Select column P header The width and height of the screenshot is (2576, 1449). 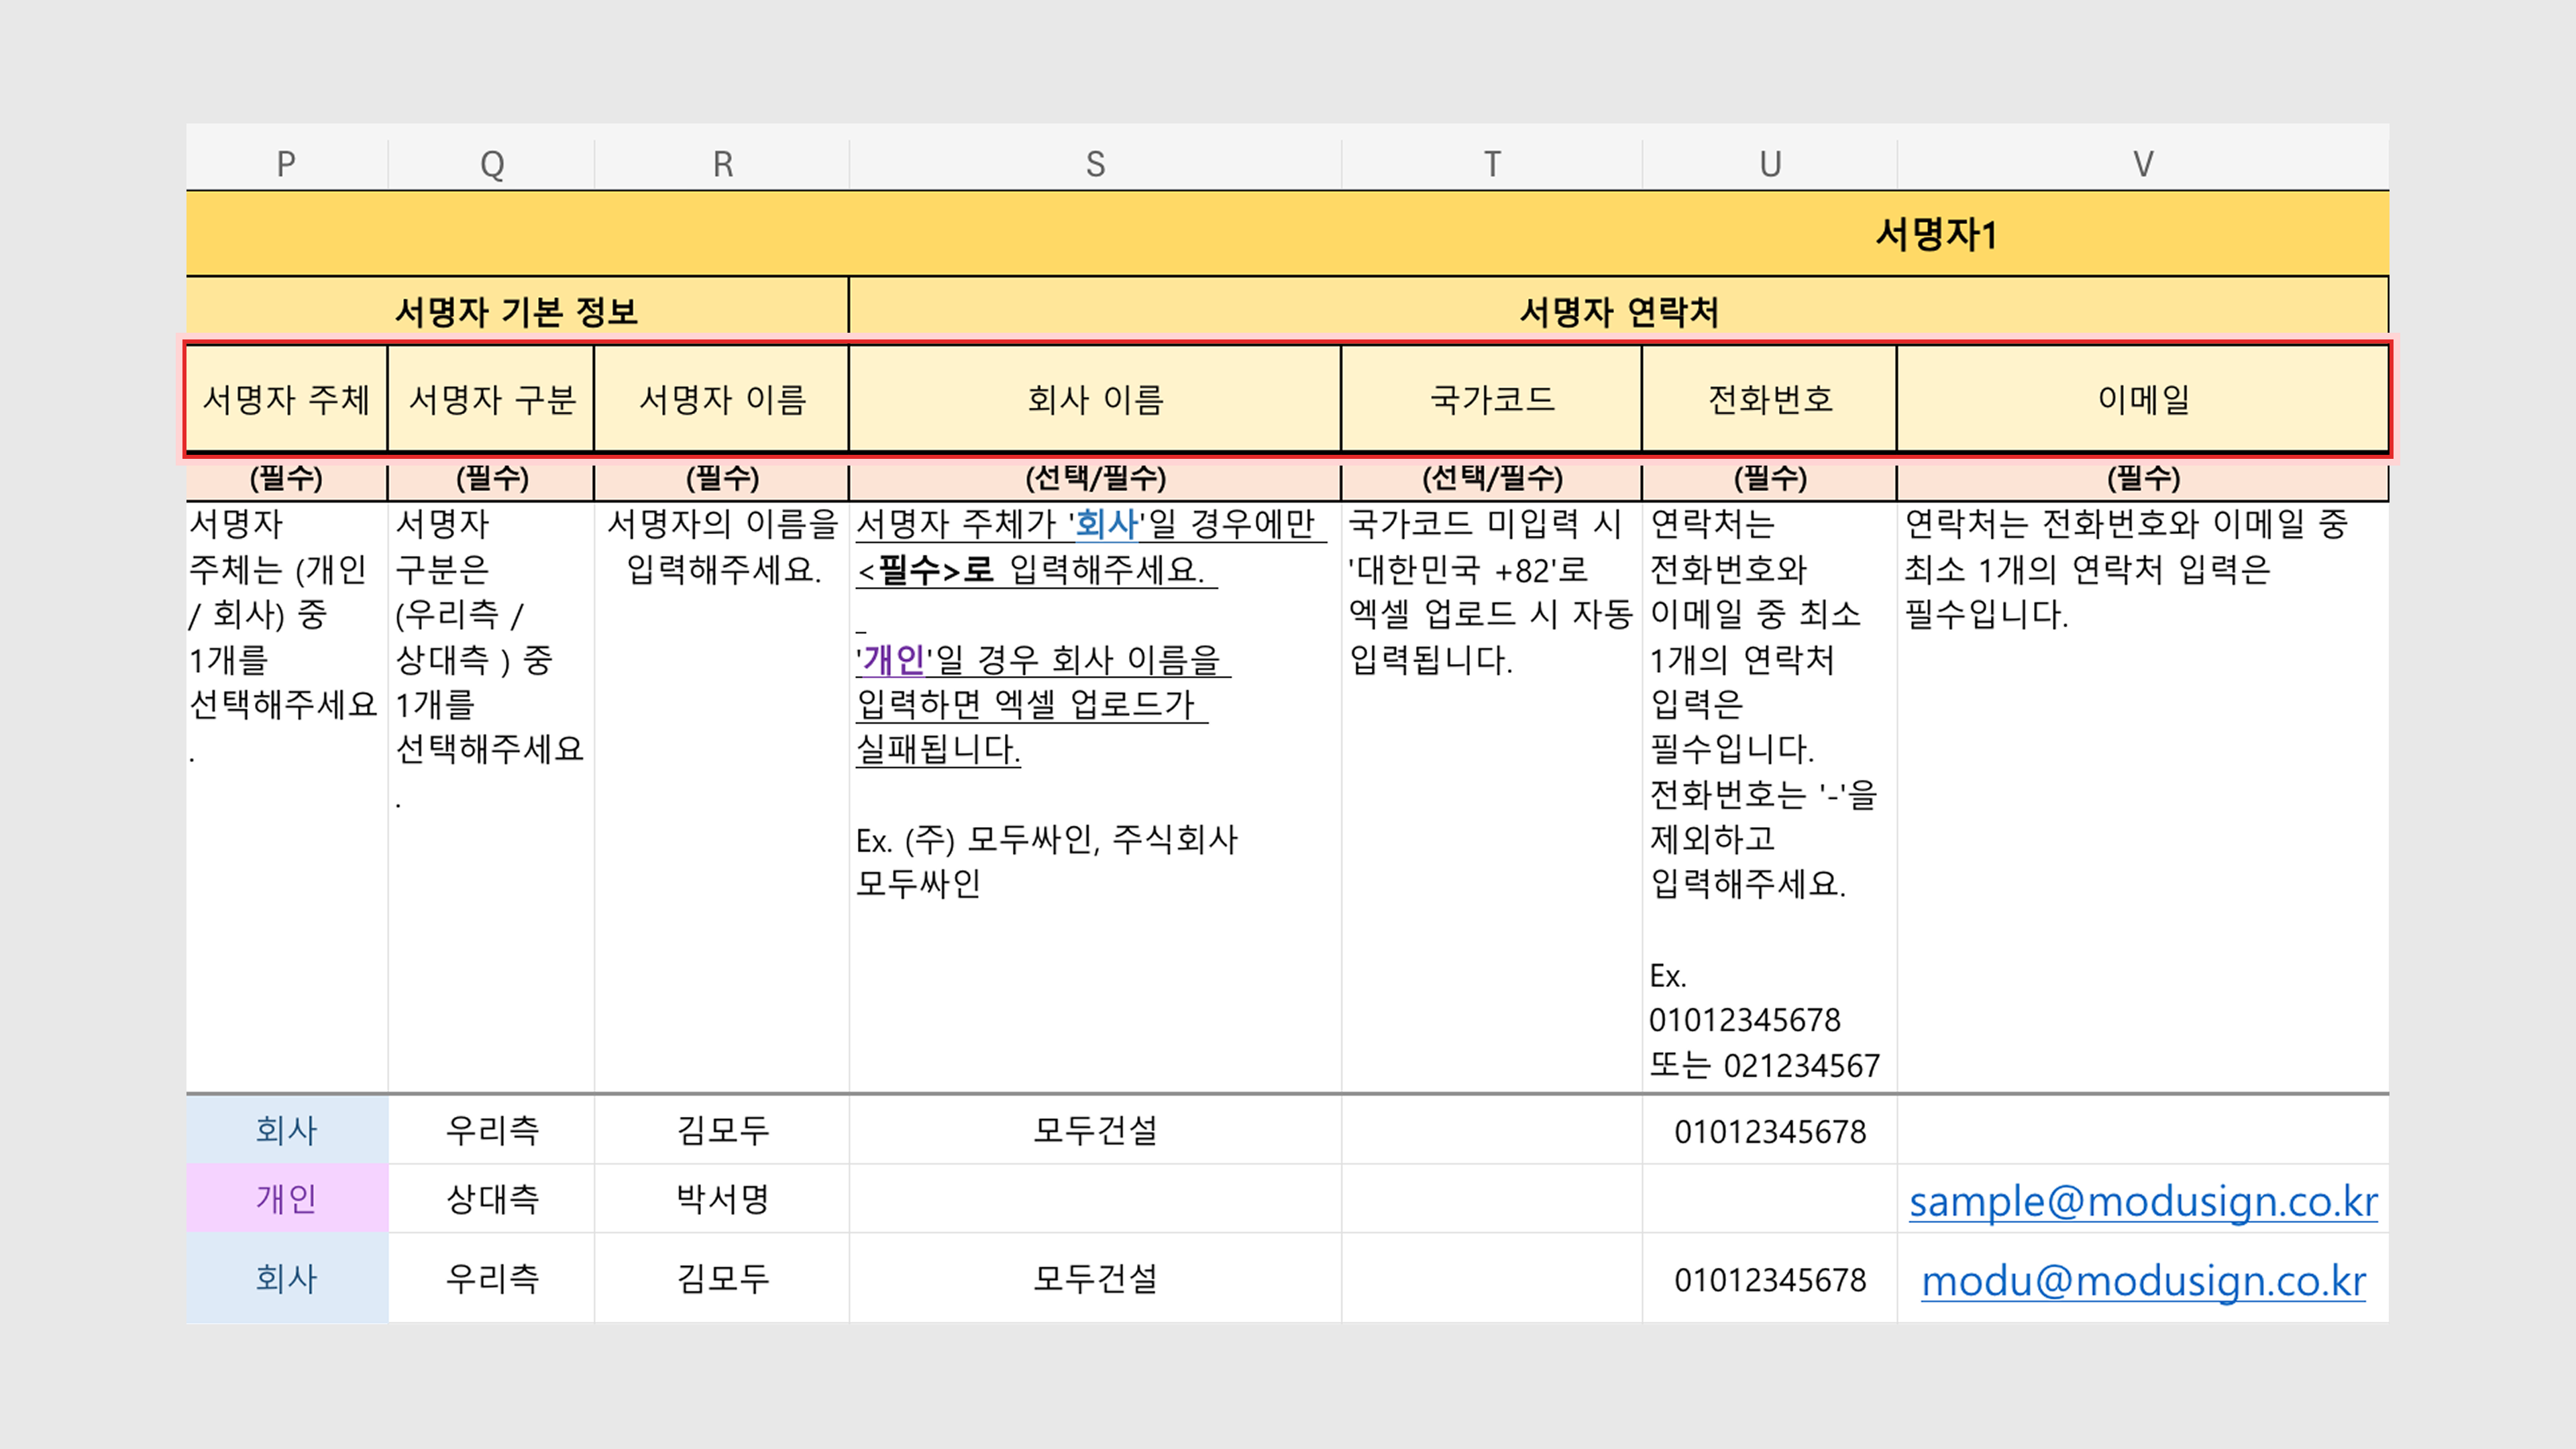click(286, 164)
